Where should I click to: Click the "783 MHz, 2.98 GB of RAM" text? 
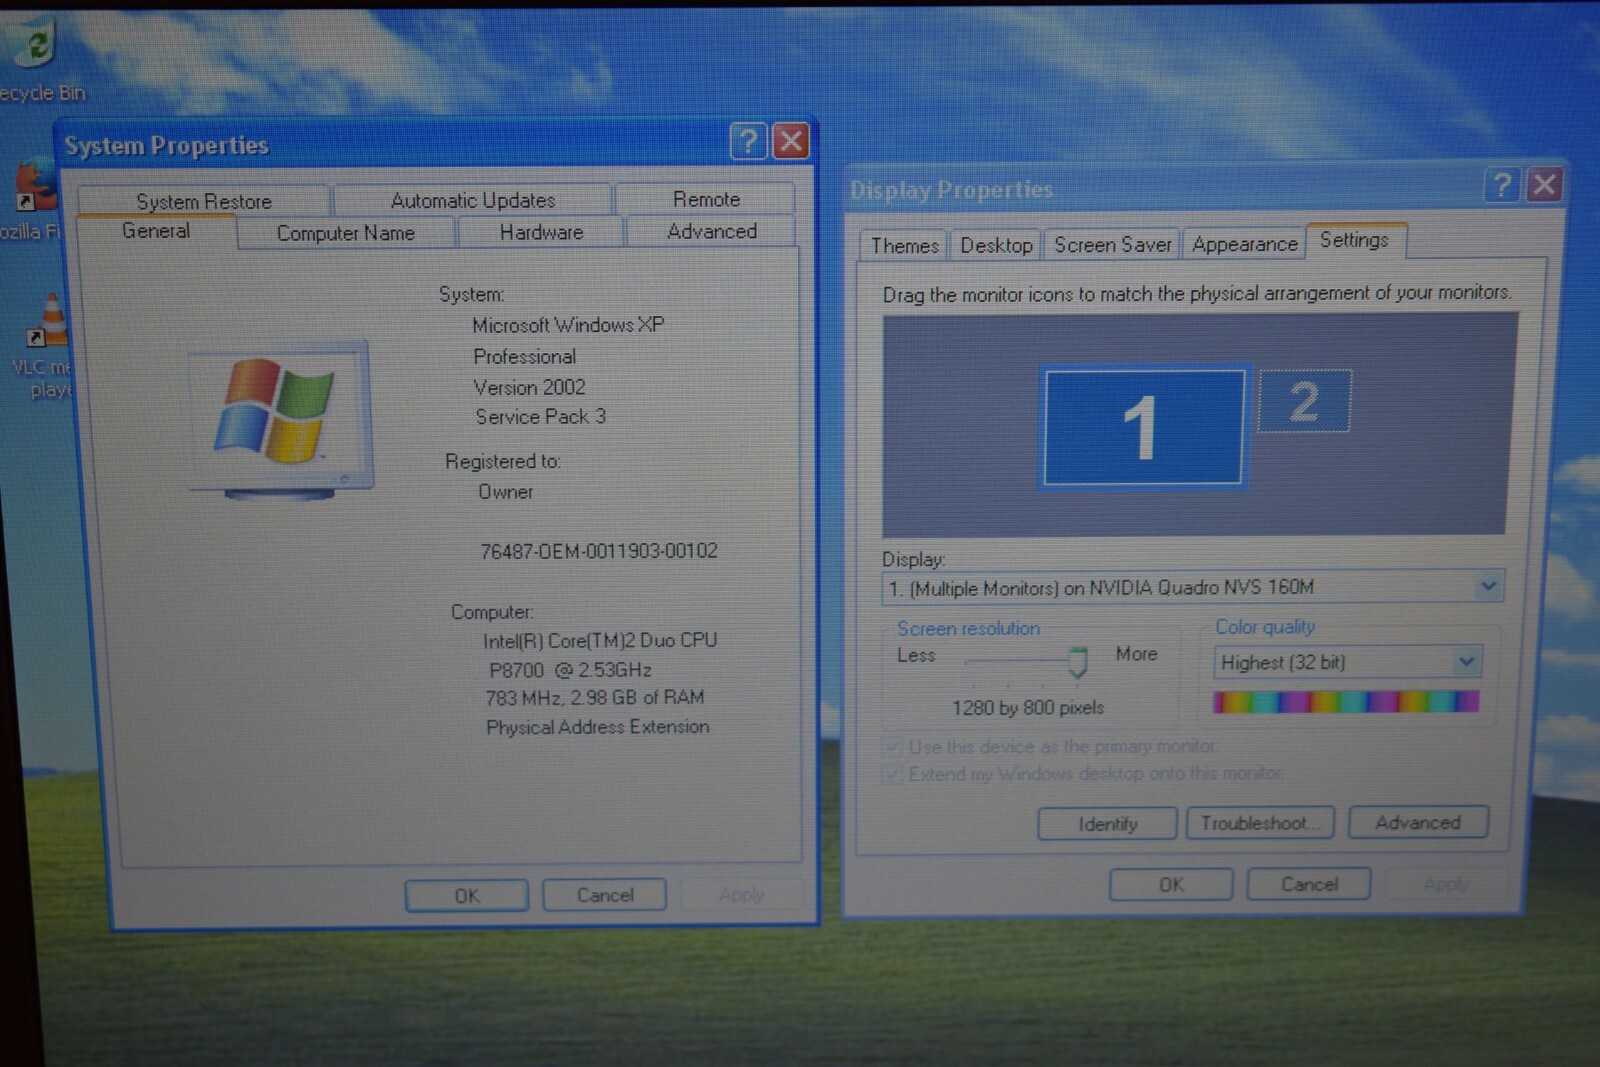pyautogui.click(x=595, y=697)
